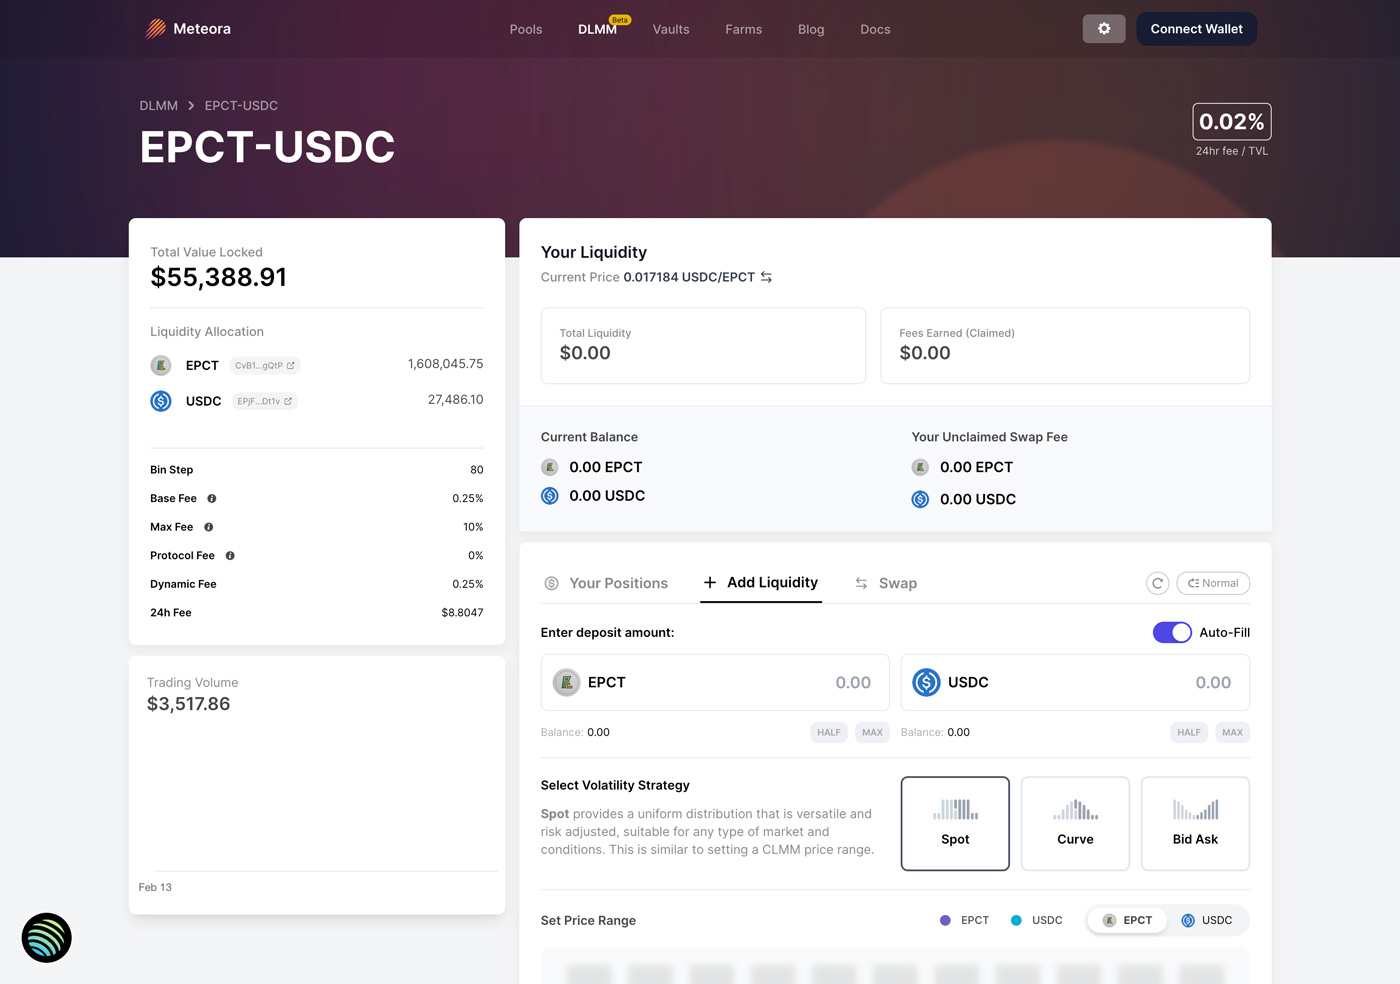This screenshot has height=984, width=1400.
Task: Click the Connect Wallet button
Action: [1196, 29]
